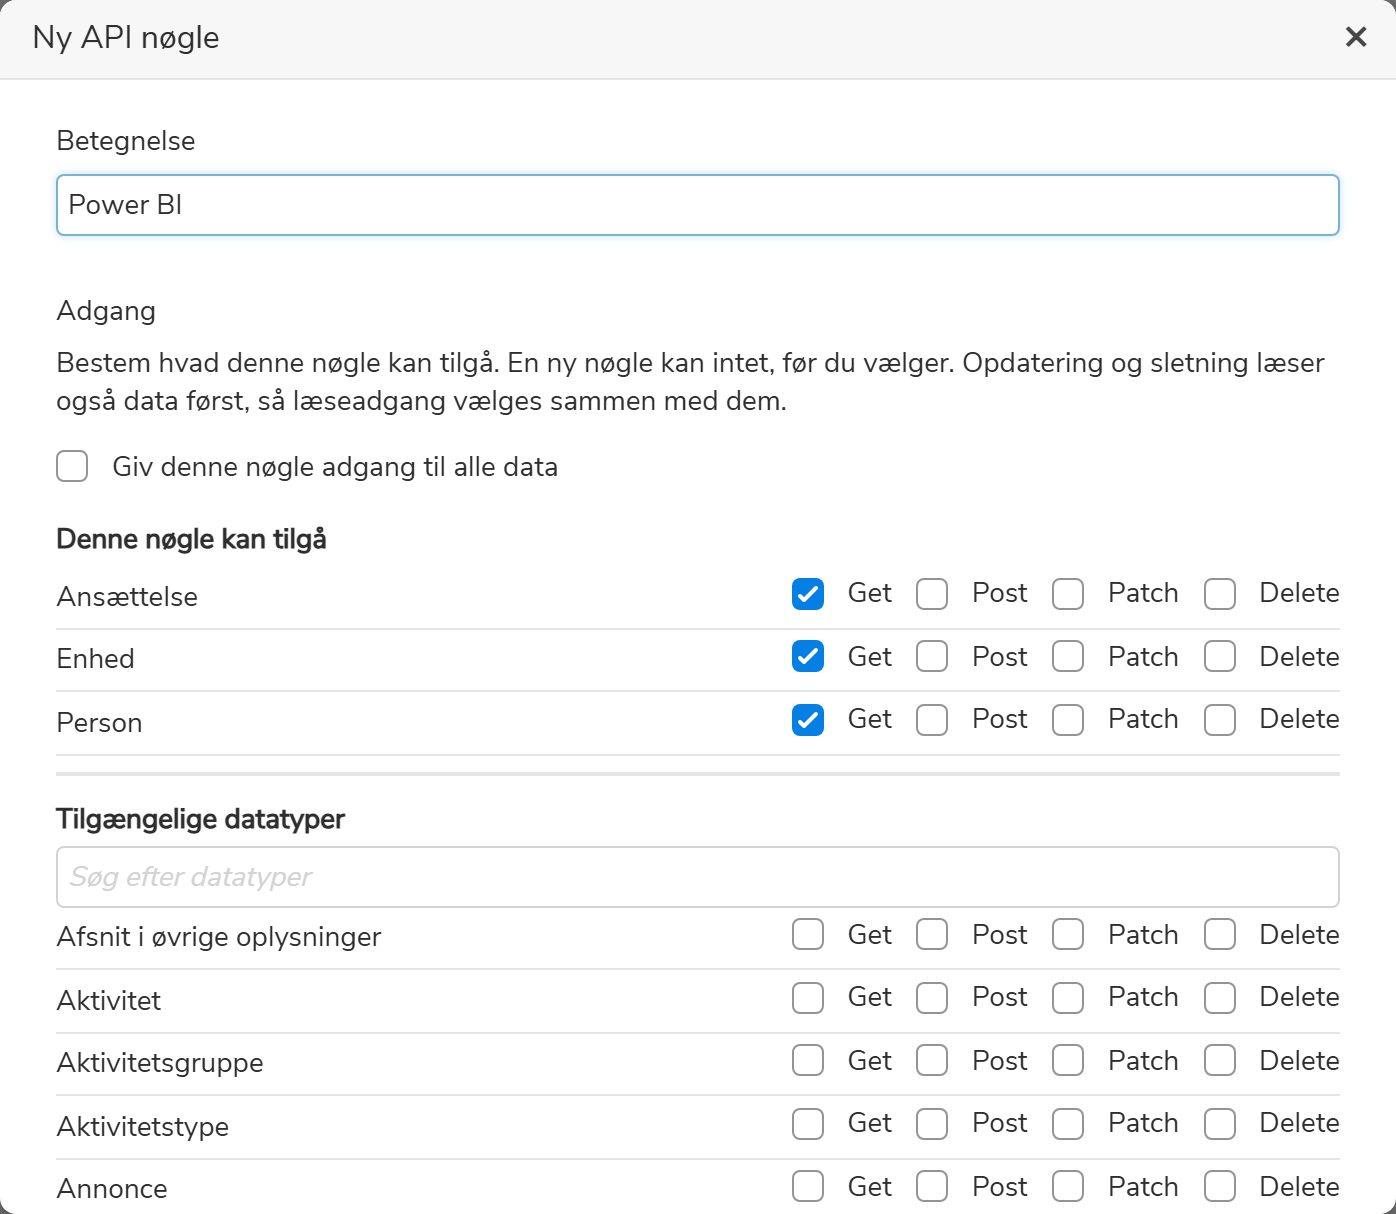Close the Ny API nøgle dialog
1396x1214 pixels.
pyautogui.click(x=1356, y=37)
